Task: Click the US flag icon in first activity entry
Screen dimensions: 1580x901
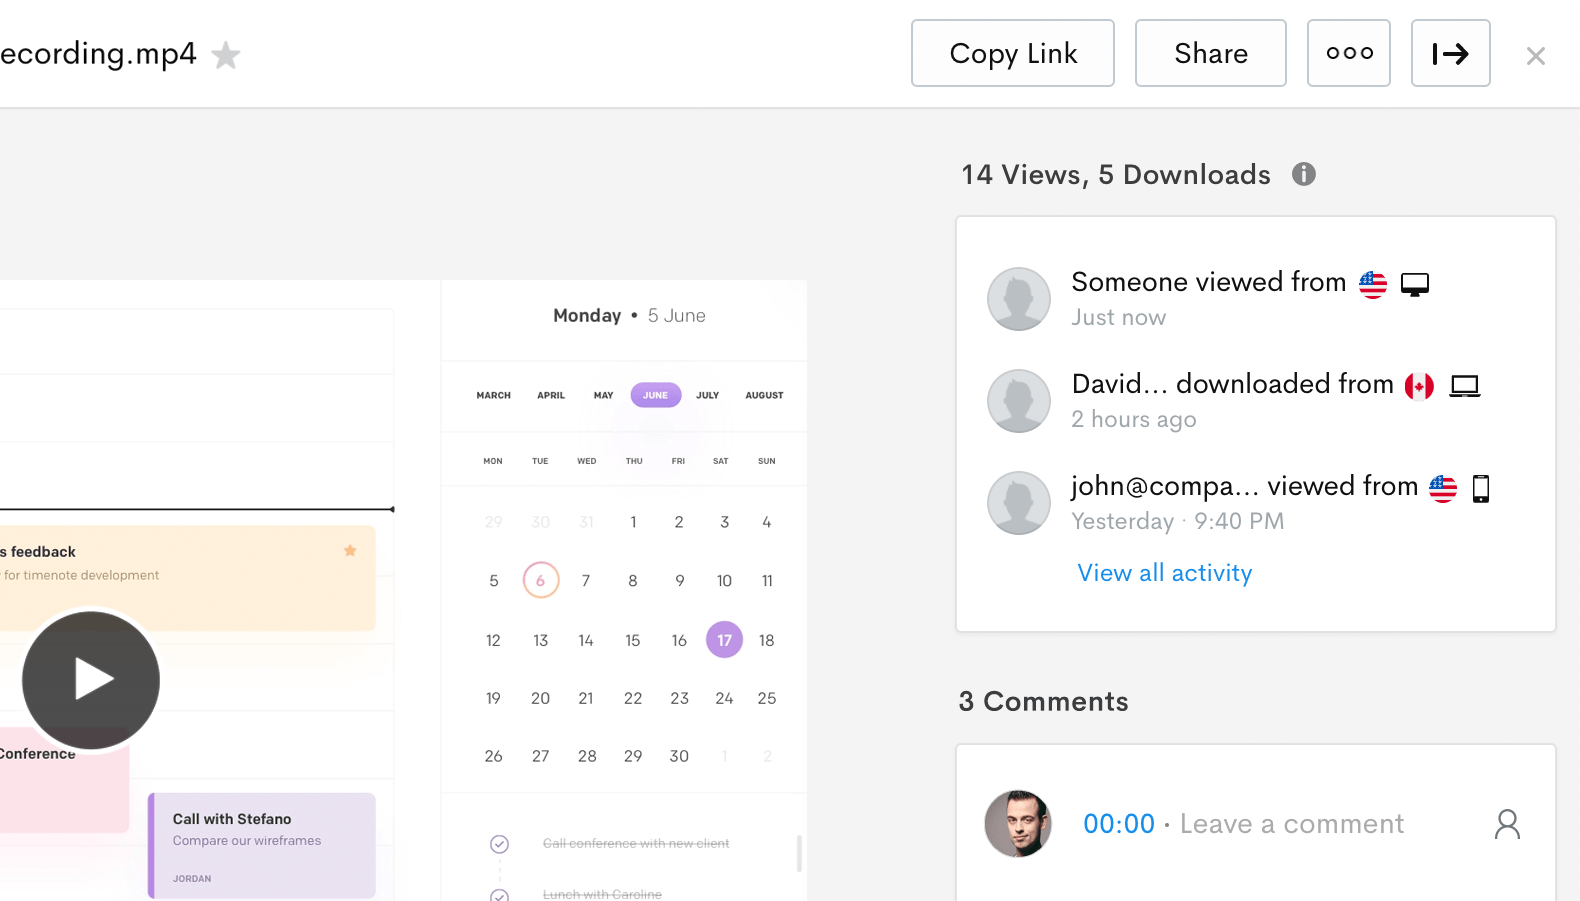Action: click(x=1372, y=285)
